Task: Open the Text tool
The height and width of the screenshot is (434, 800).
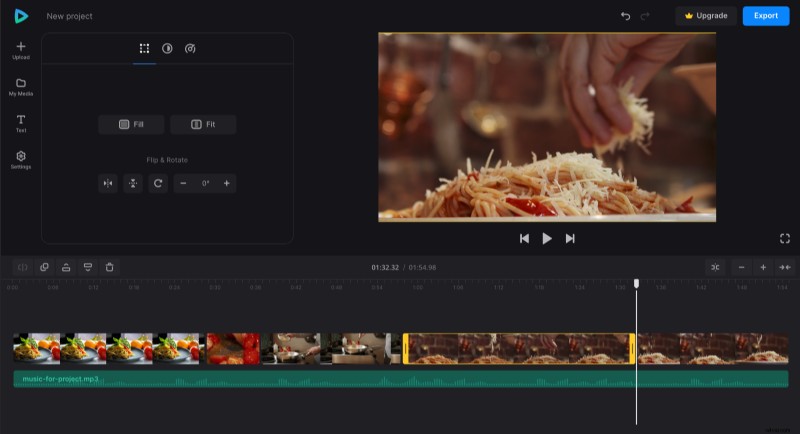Action: click(21, 123)
